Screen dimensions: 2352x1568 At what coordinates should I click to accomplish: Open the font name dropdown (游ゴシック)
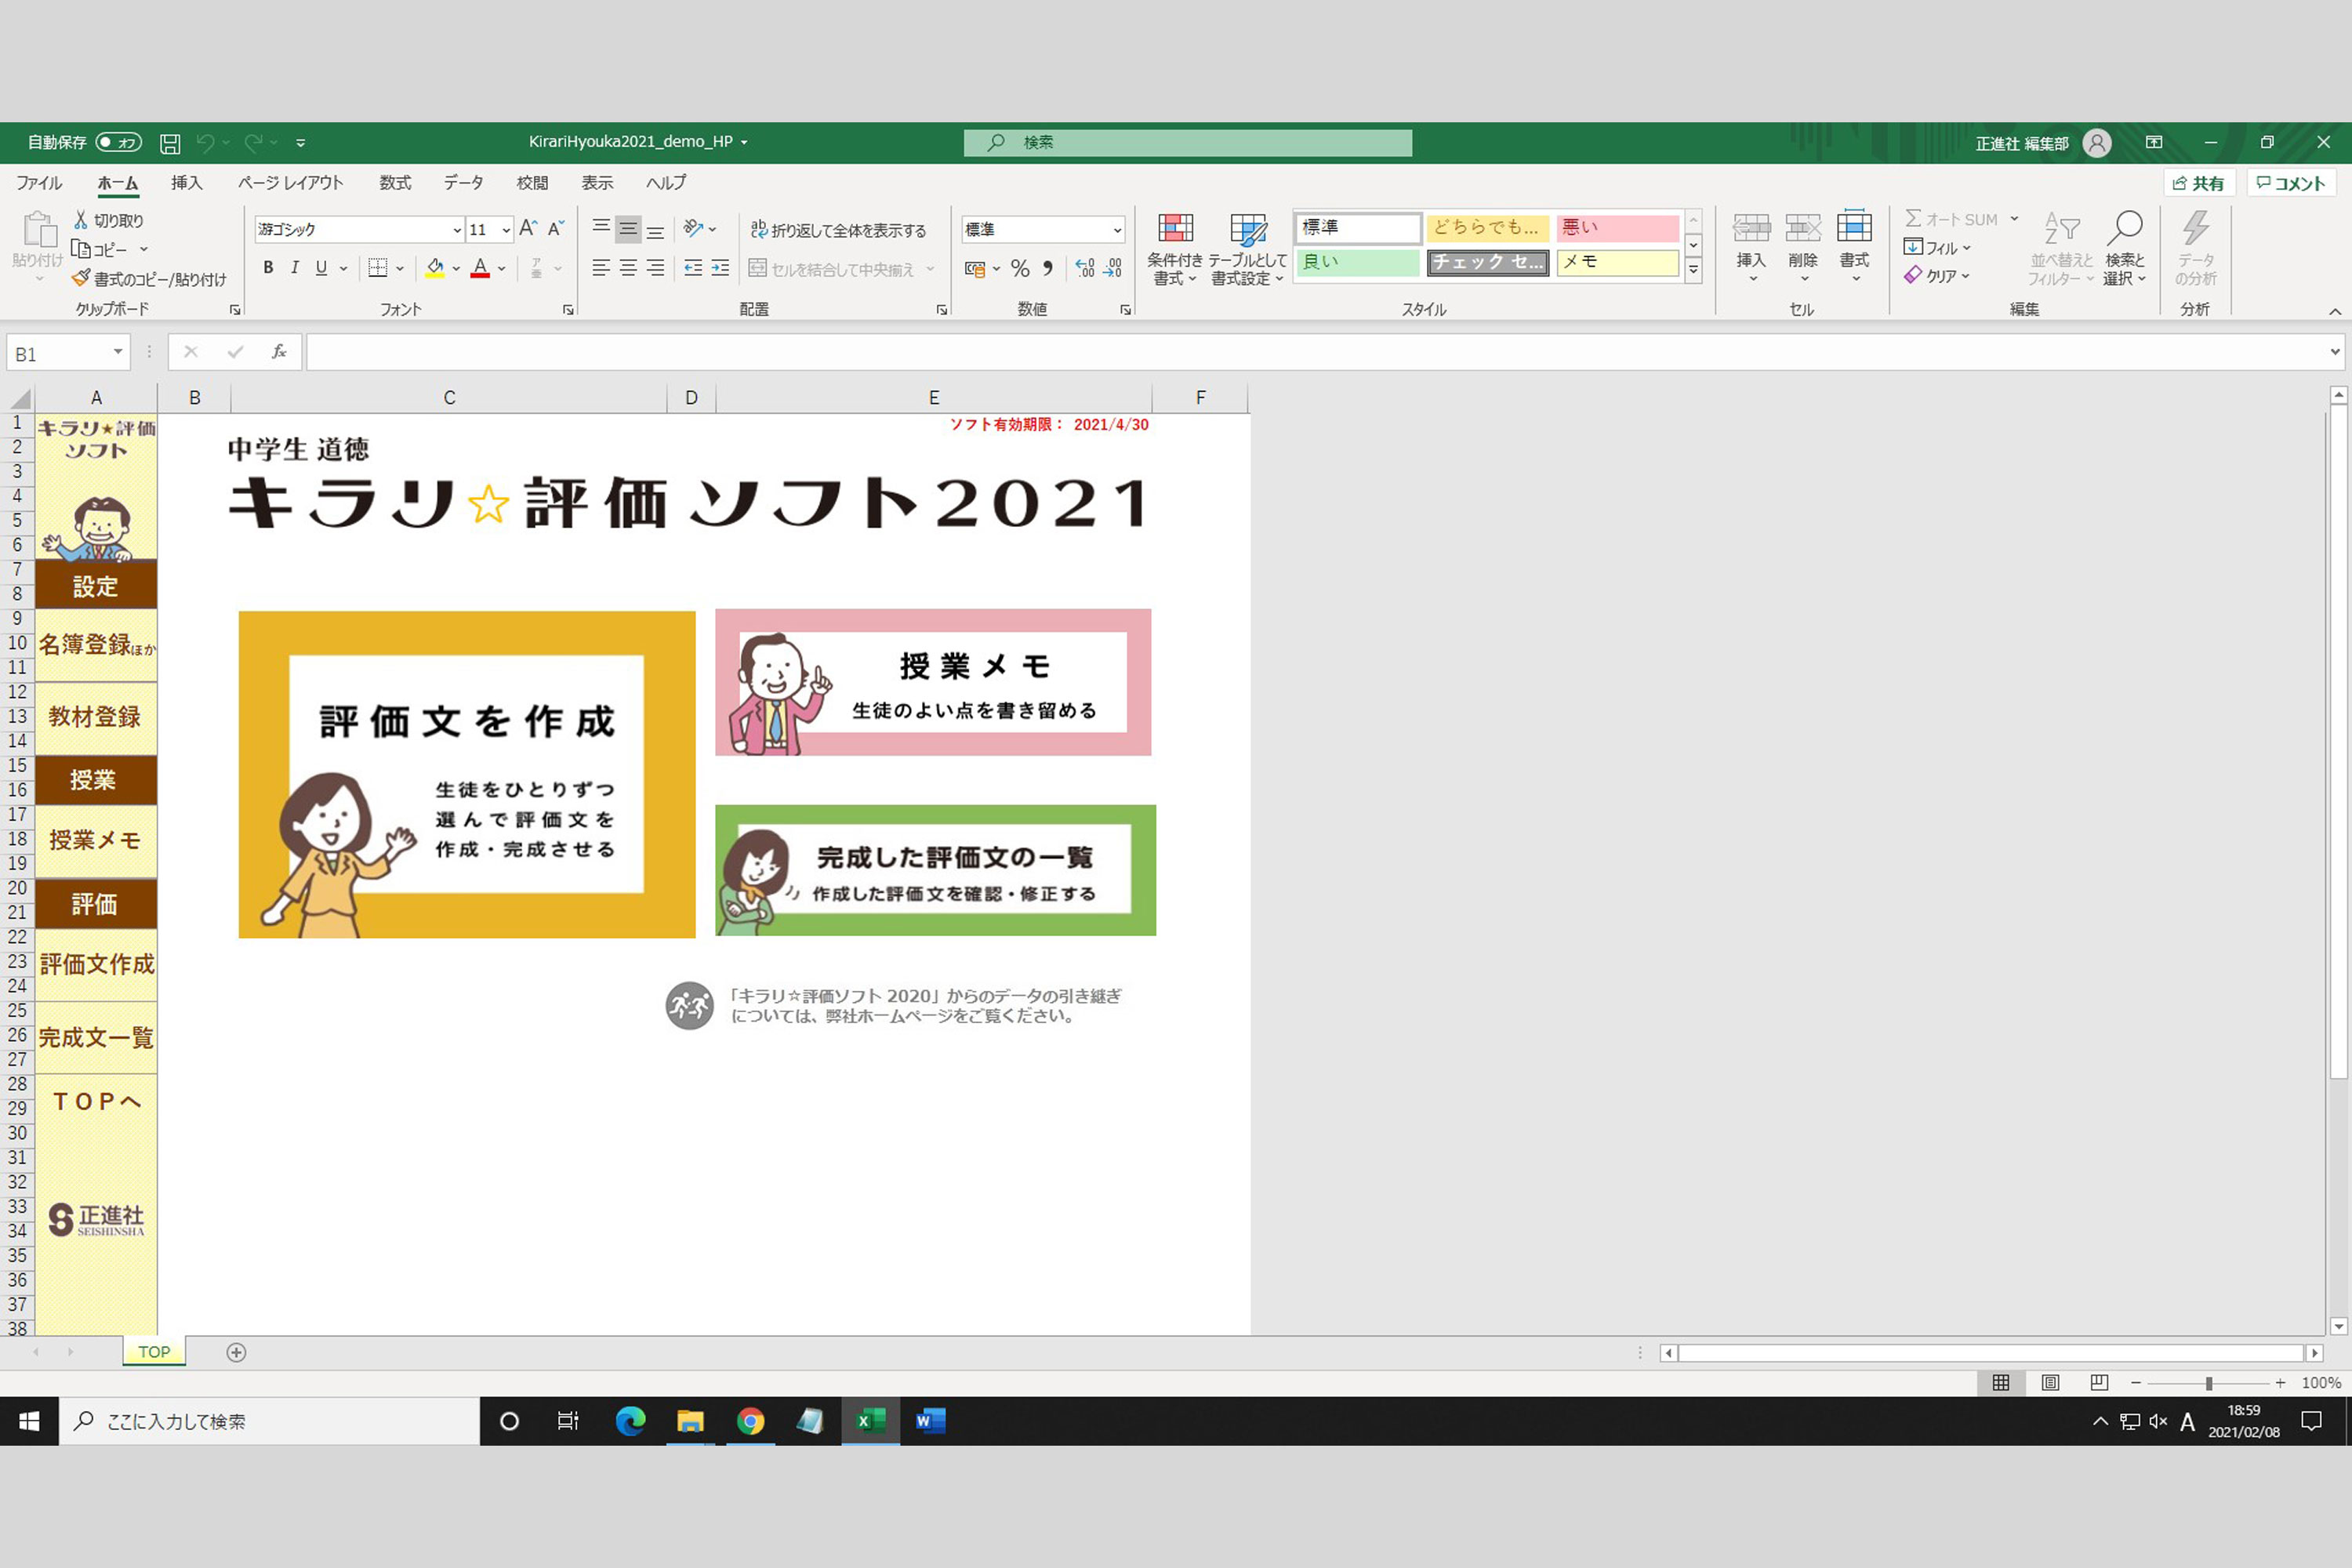pos(457,230)
